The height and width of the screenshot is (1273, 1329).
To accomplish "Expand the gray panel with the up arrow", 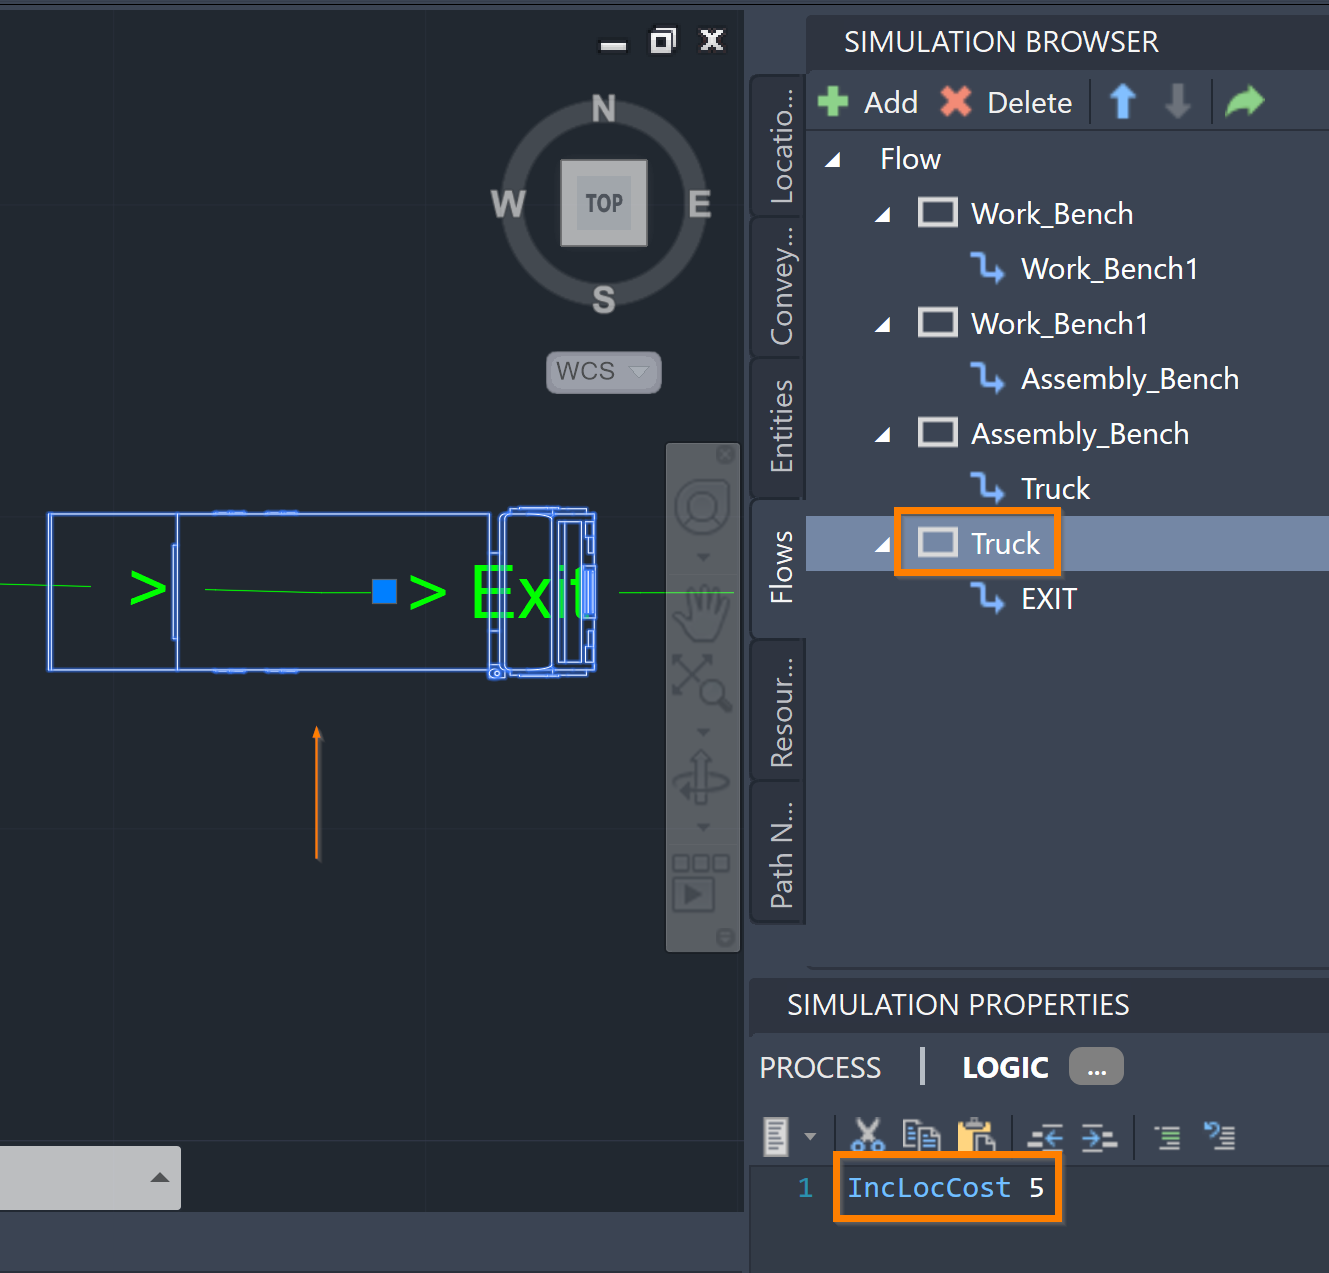I will click(x=160, y=1177).
